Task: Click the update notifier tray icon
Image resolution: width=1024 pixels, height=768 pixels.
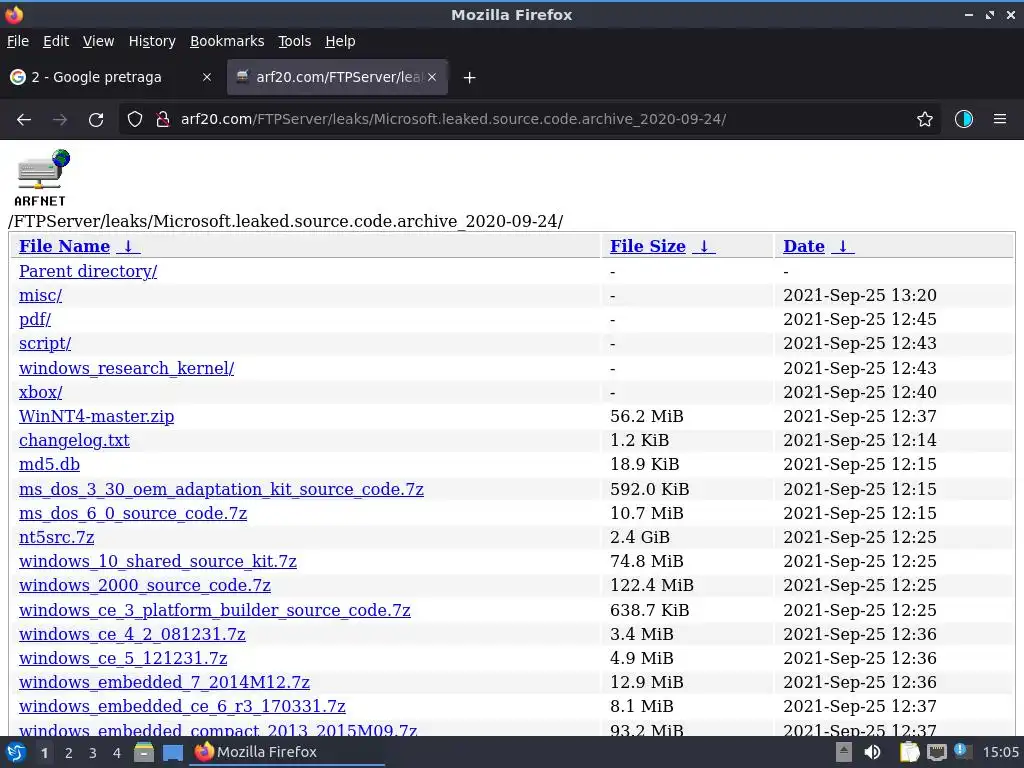Action: pyautogui.click(x=961, y=751)
